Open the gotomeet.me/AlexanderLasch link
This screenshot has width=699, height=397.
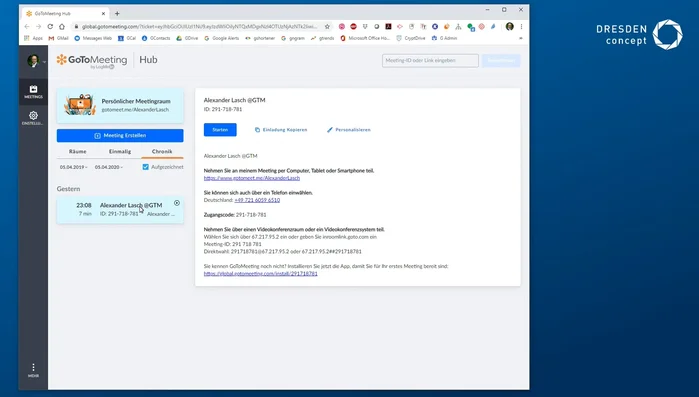click(252, 178)
